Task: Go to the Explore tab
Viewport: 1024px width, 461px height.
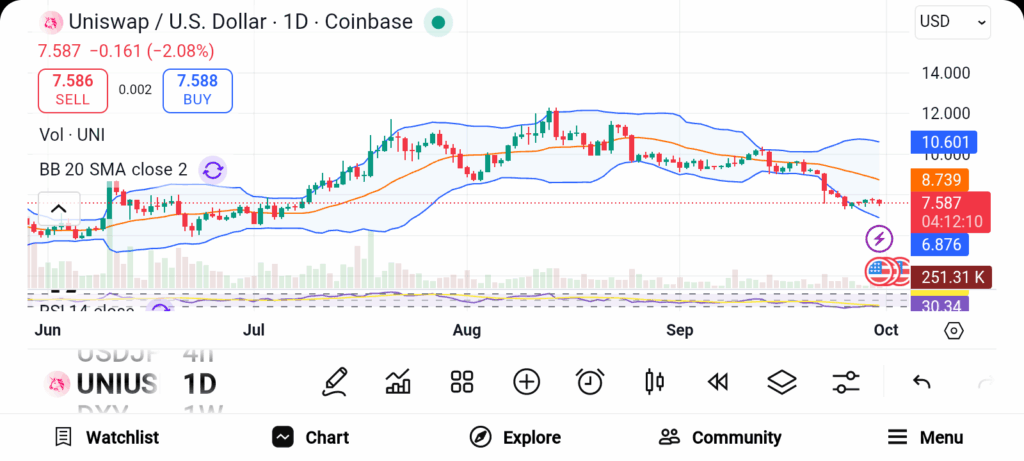Action: (x=516, y=437)
